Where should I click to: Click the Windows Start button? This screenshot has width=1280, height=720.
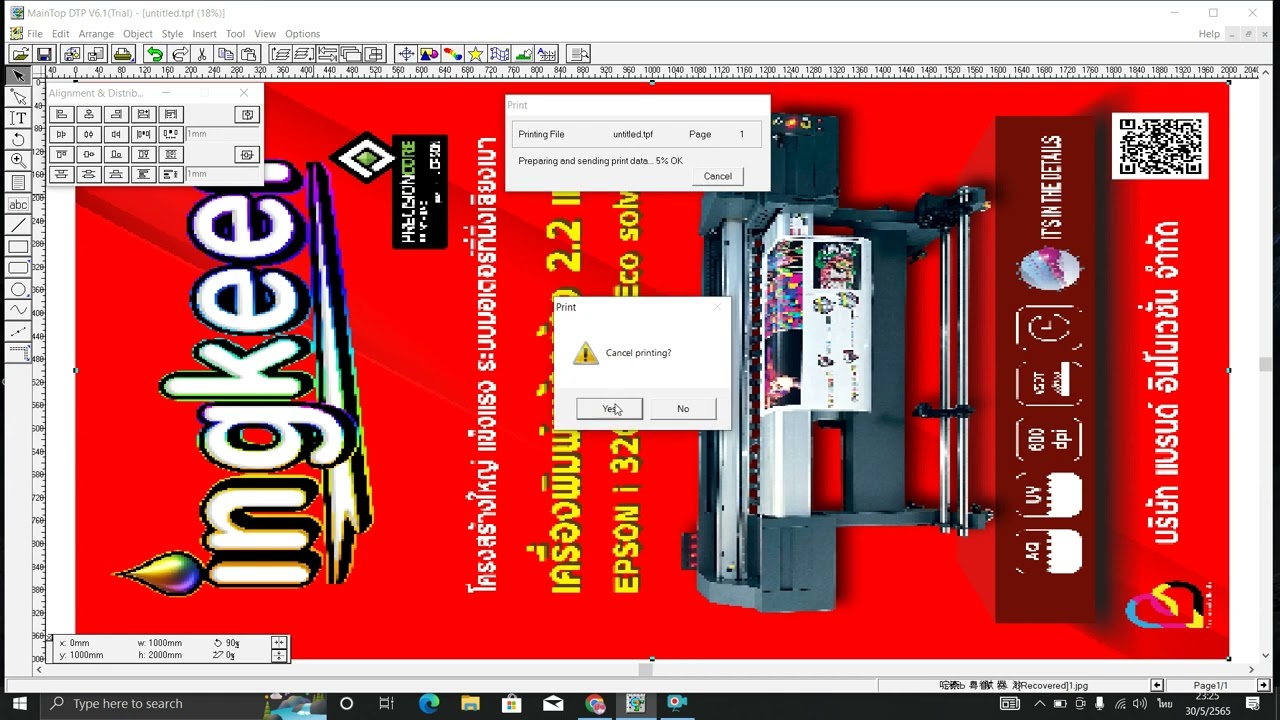tap(20, 703)
